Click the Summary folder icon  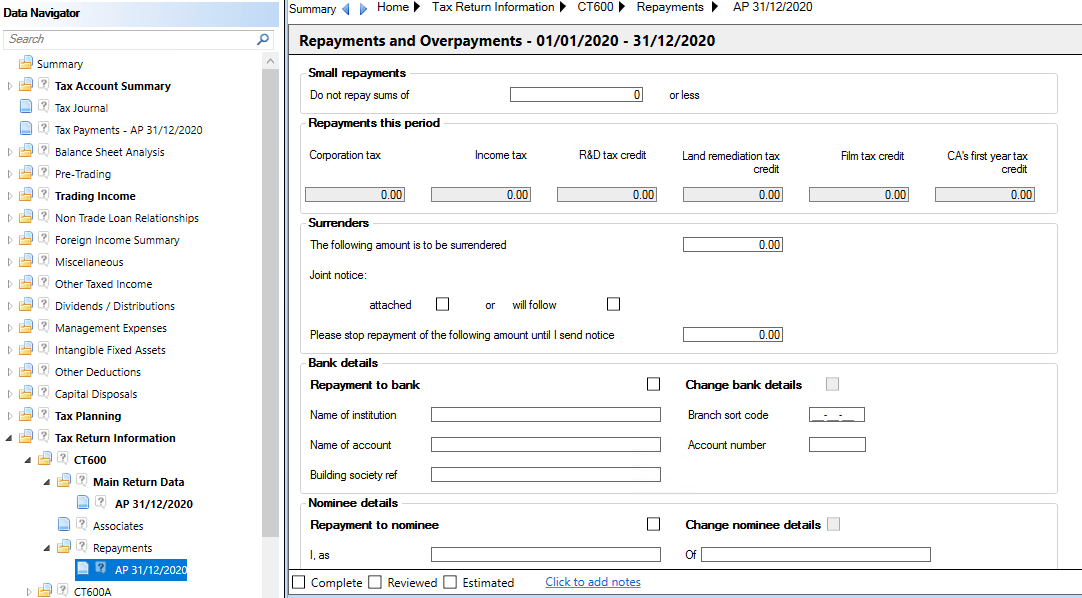point(26,63)
